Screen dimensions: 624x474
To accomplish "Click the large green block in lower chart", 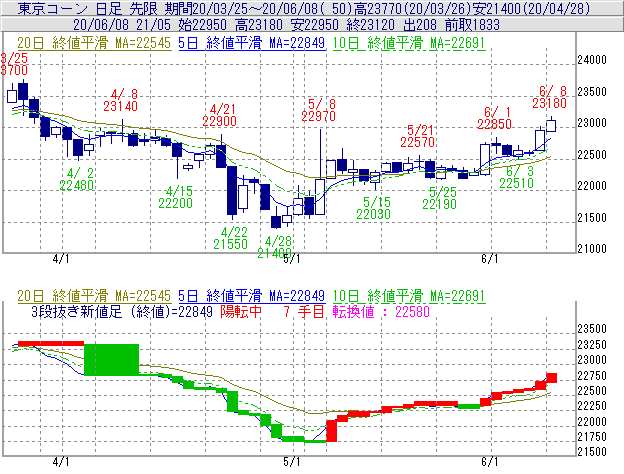I will point(111,360).
